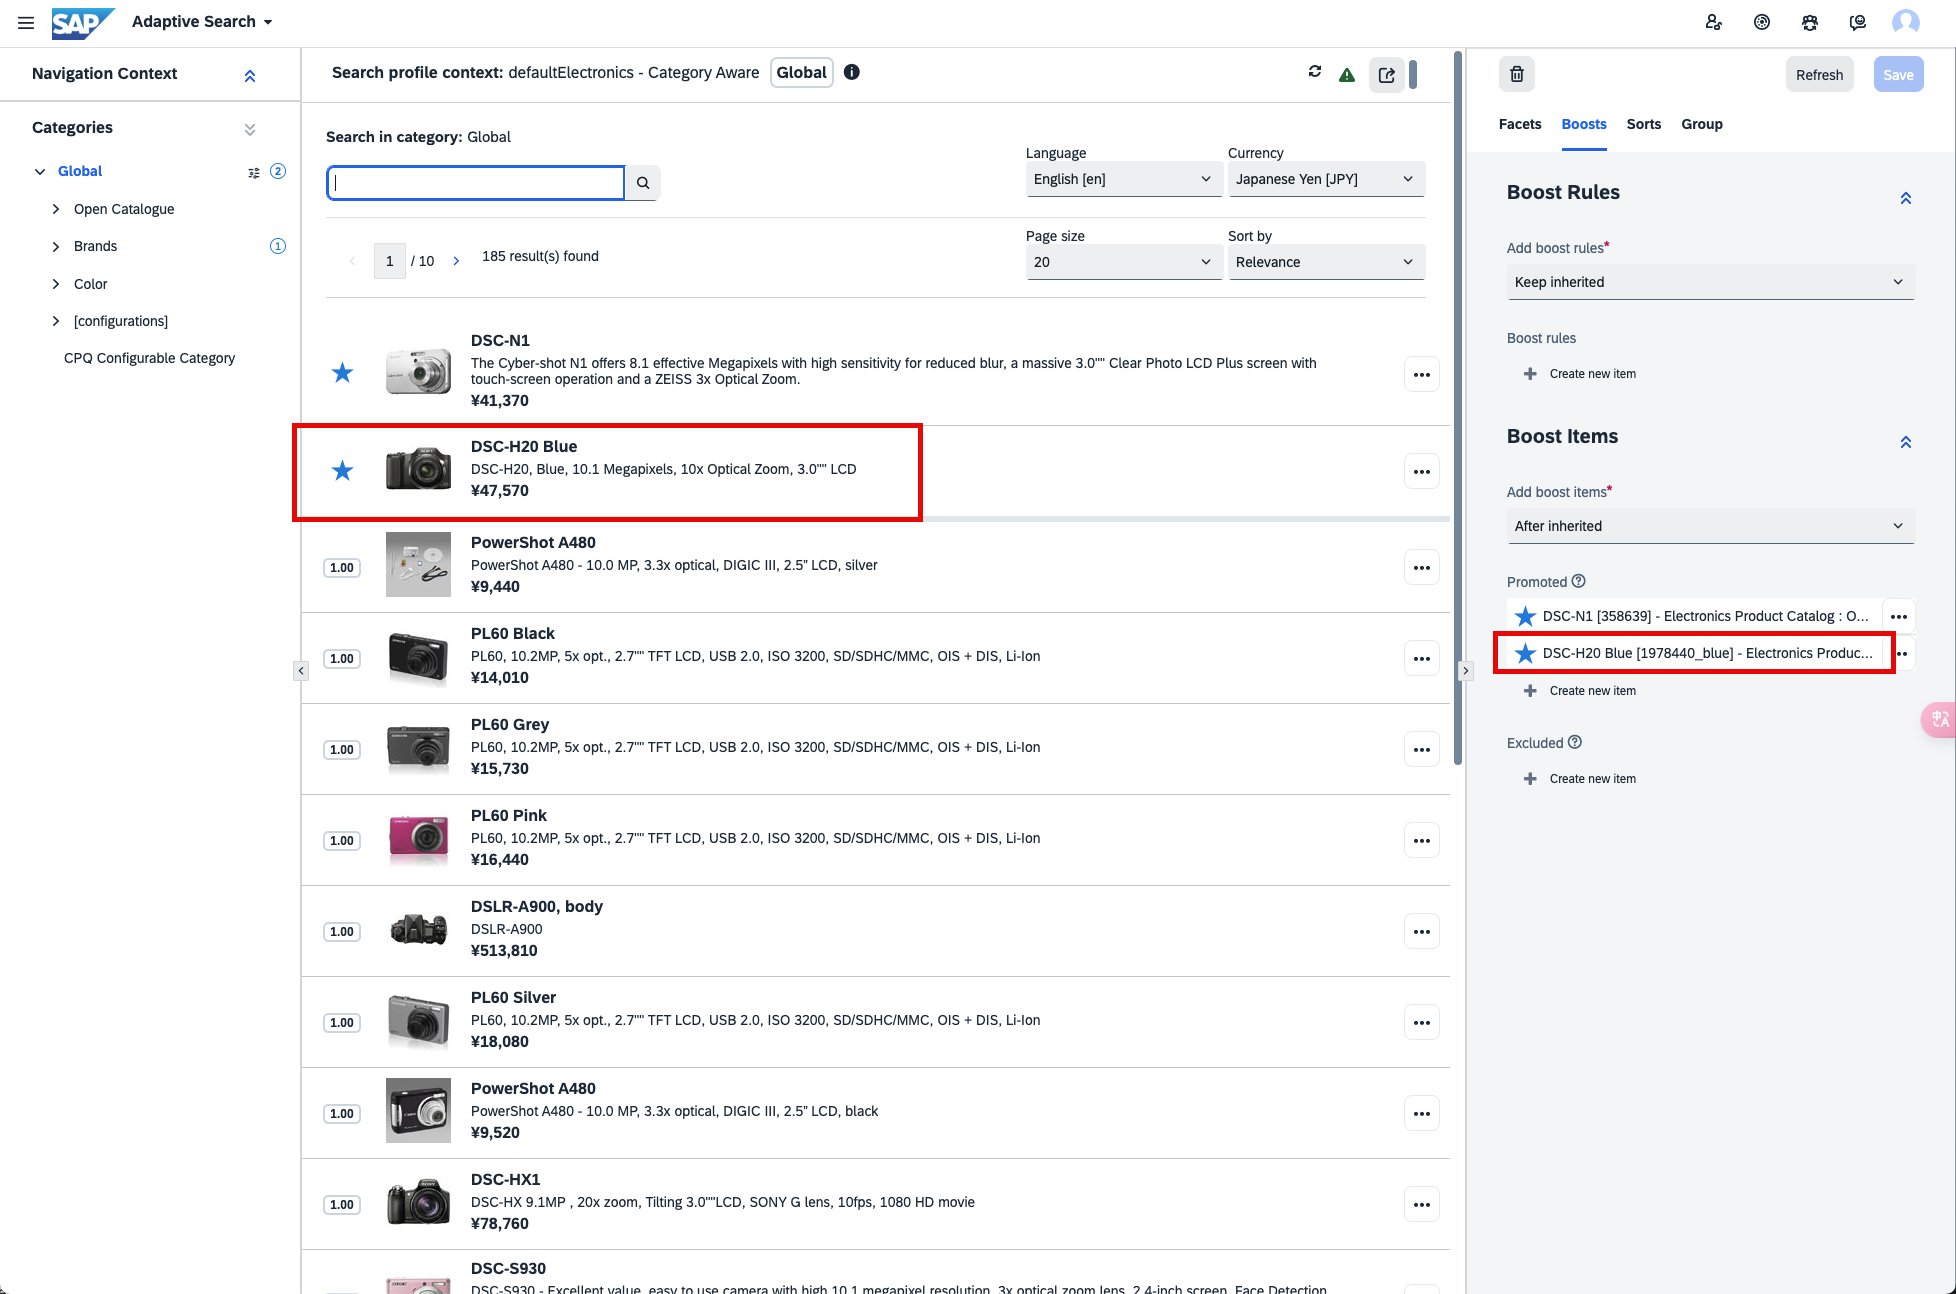Collapse left panel with splitter arrow

[301, 671]
